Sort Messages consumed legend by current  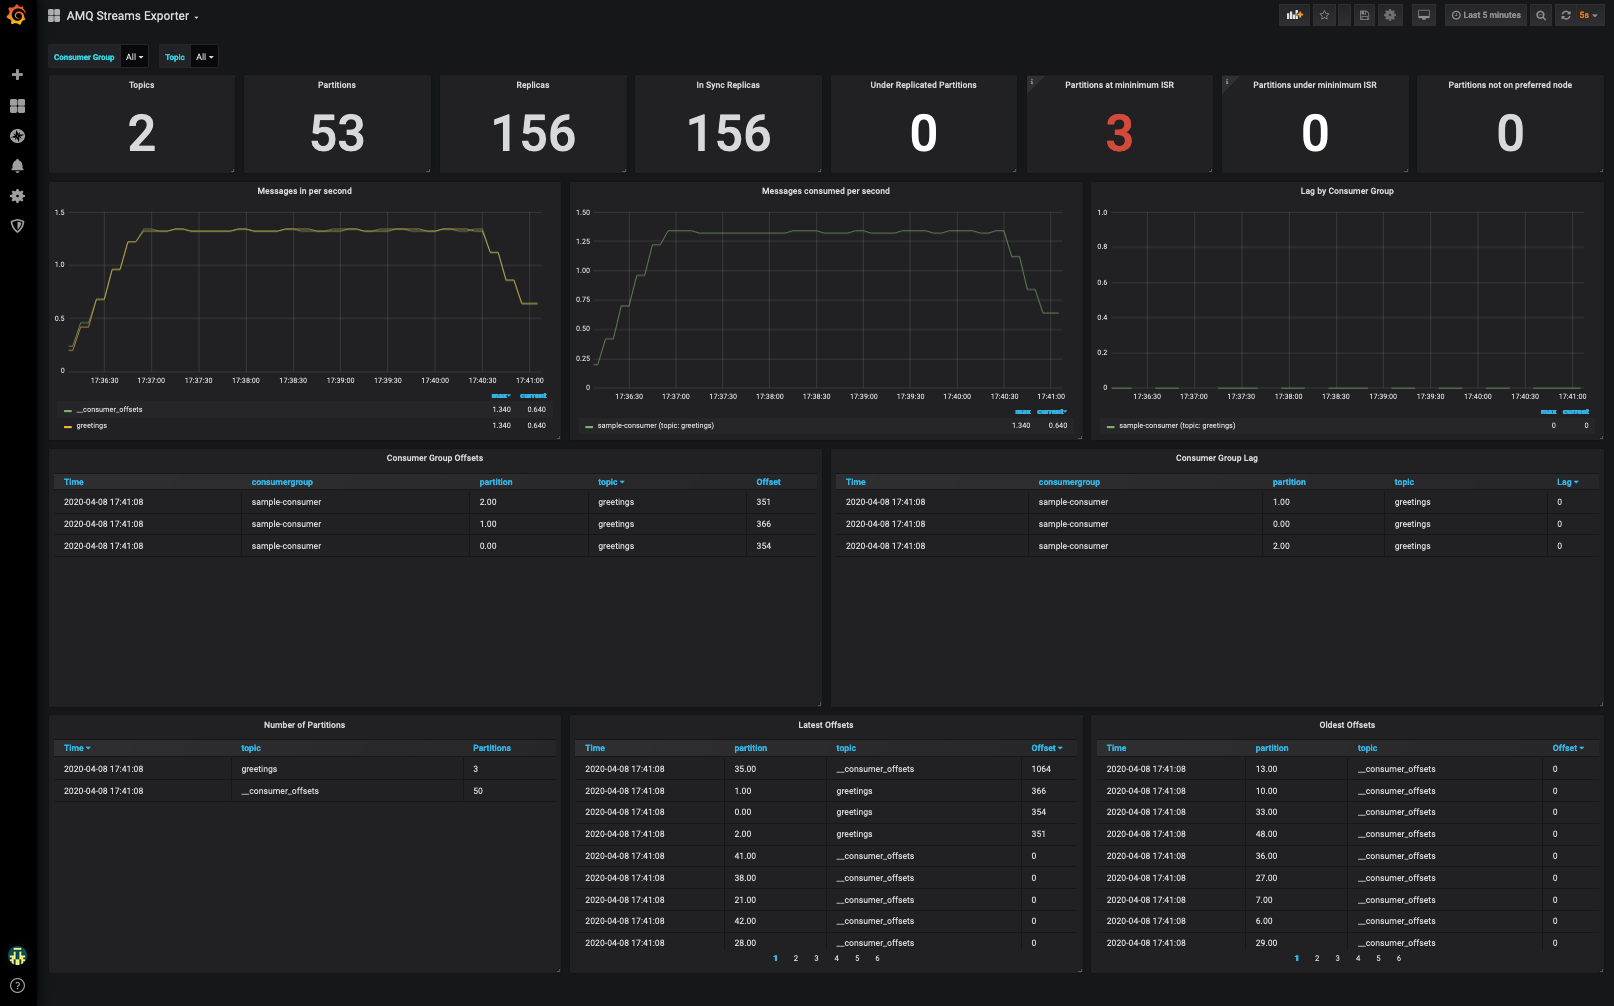coord(1051,412)
